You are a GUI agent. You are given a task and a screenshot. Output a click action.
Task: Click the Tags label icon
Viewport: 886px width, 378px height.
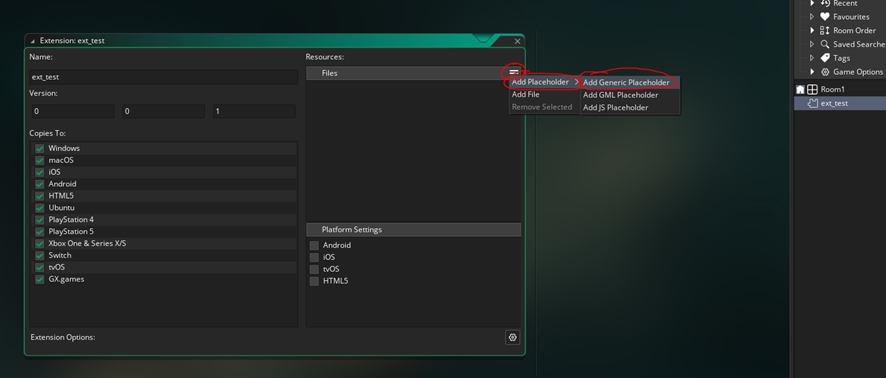(825, 58)
